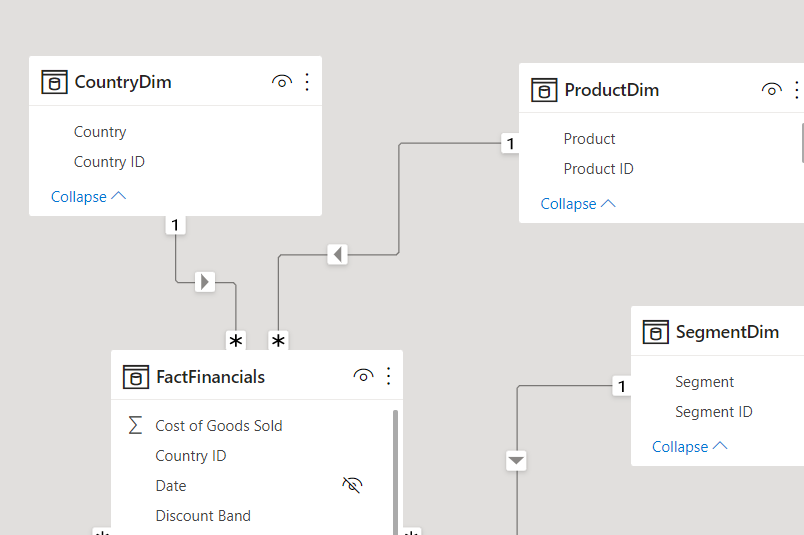Viewport: 804px width, 535px height.
Task: Collapse the ProductDim table
Action: [x=578, y=204]
